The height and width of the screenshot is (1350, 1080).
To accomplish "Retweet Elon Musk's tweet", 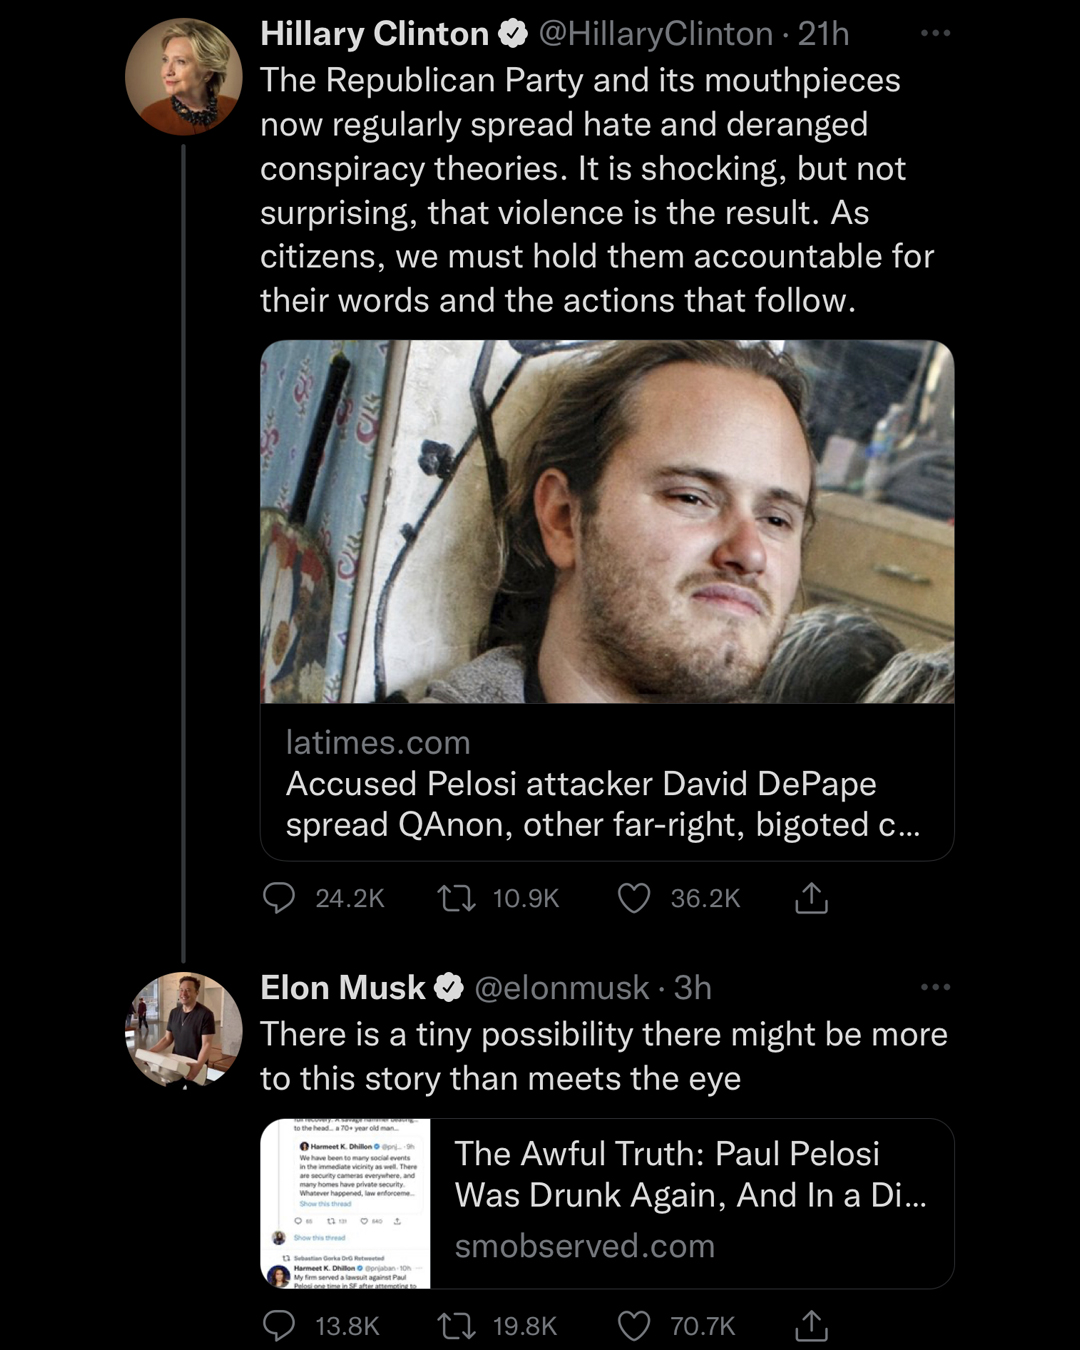I will [457, 1326].
